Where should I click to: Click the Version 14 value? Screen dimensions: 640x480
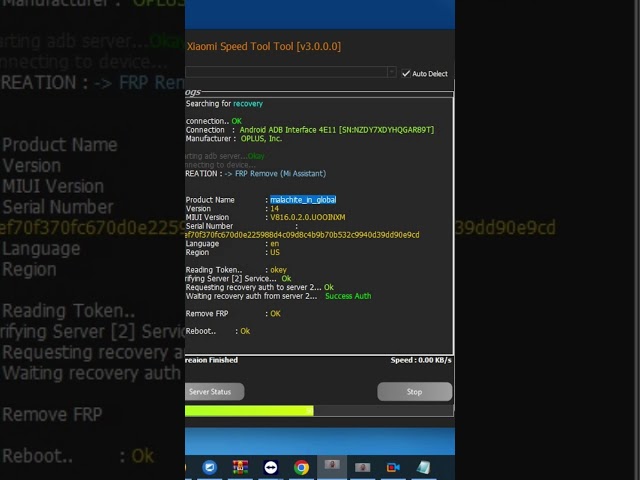pos(274,209)
